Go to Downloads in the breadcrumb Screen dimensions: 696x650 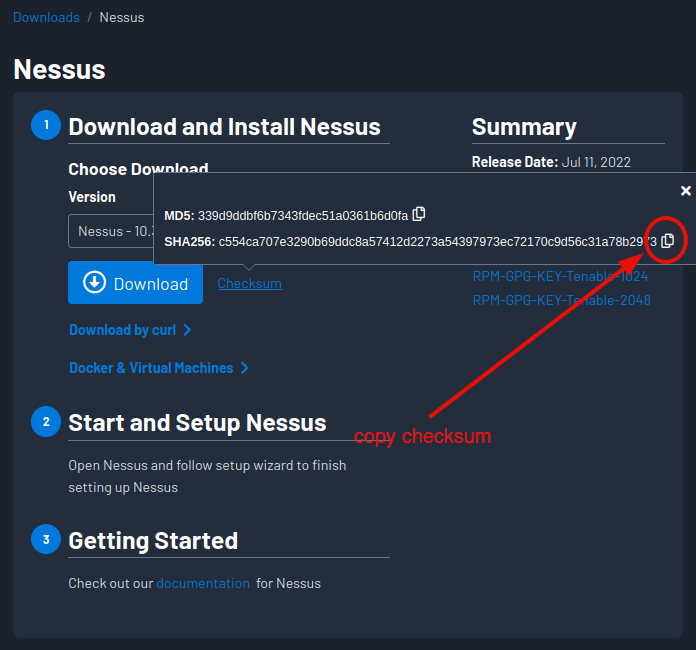[46, 18]
